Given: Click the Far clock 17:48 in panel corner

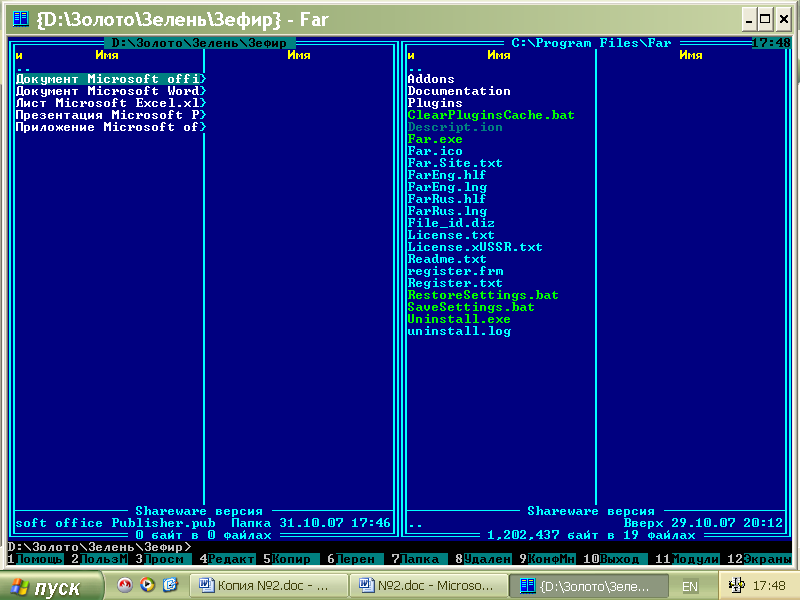Looking at the screenshot, I should pos(771,43).
